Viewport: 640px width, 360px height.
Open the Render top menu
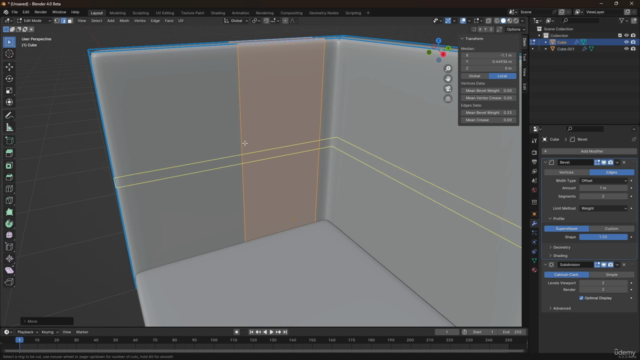point(40,12)
